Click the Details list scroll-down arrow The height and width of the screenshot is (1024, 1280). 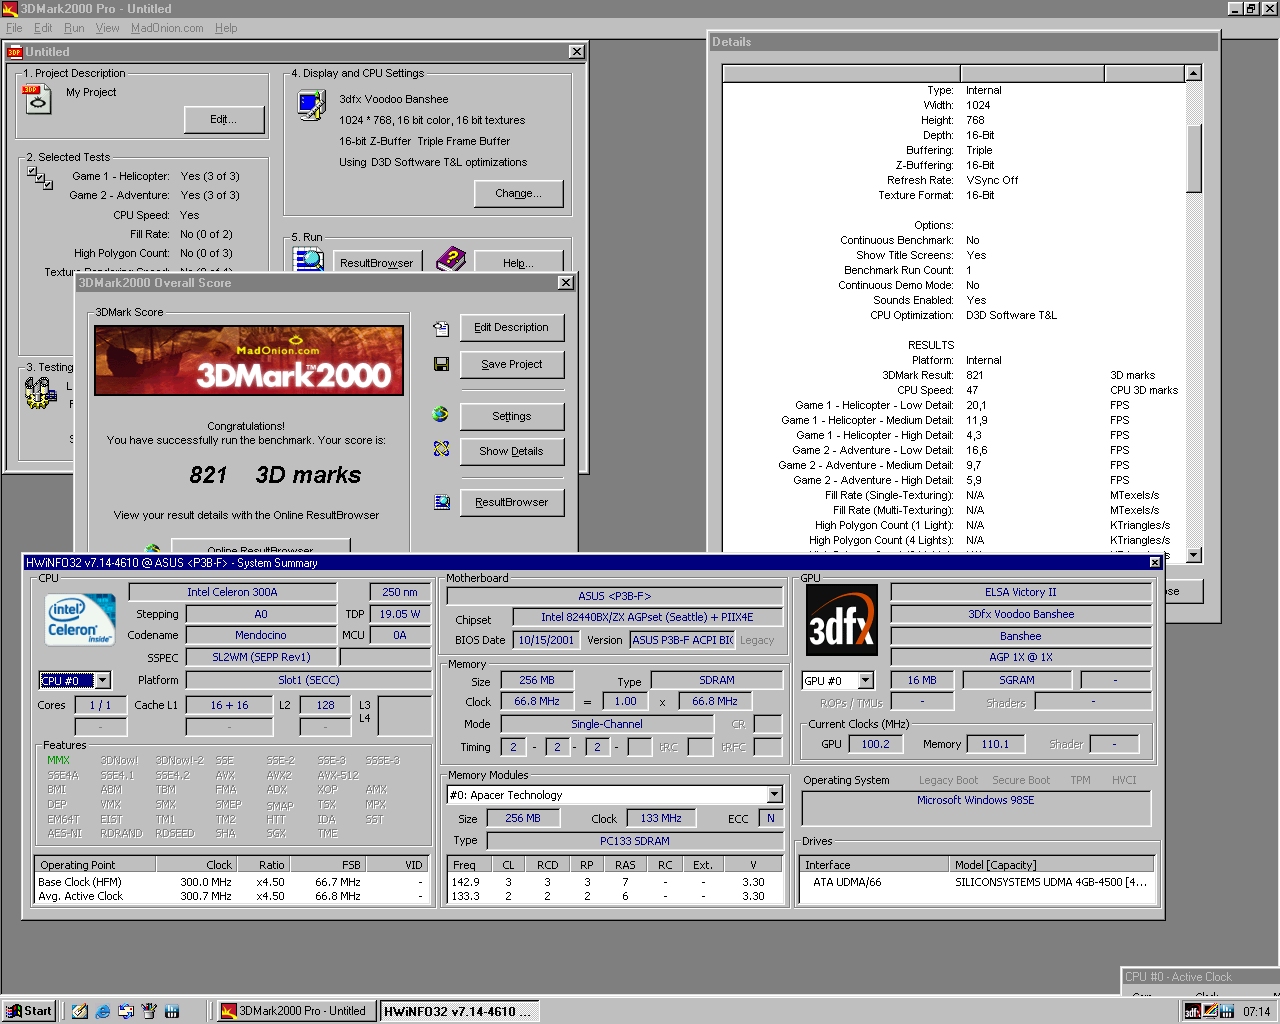(x=1193, y=555)
